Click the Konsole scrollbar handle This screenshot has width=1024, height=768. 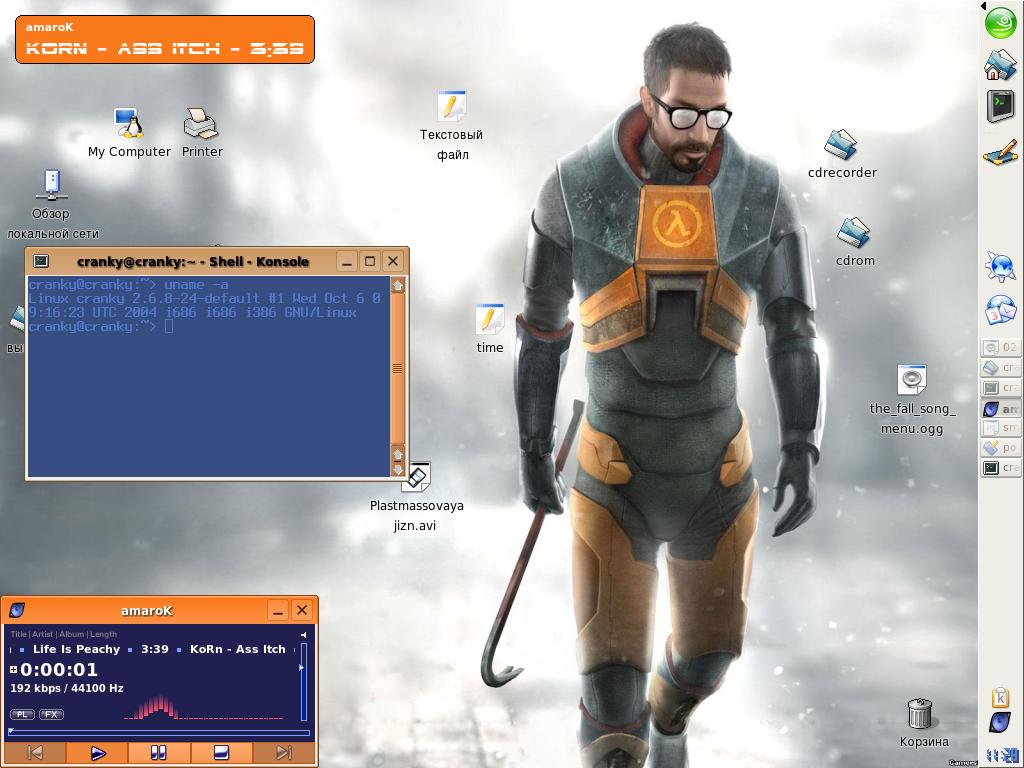click(398, 368)
